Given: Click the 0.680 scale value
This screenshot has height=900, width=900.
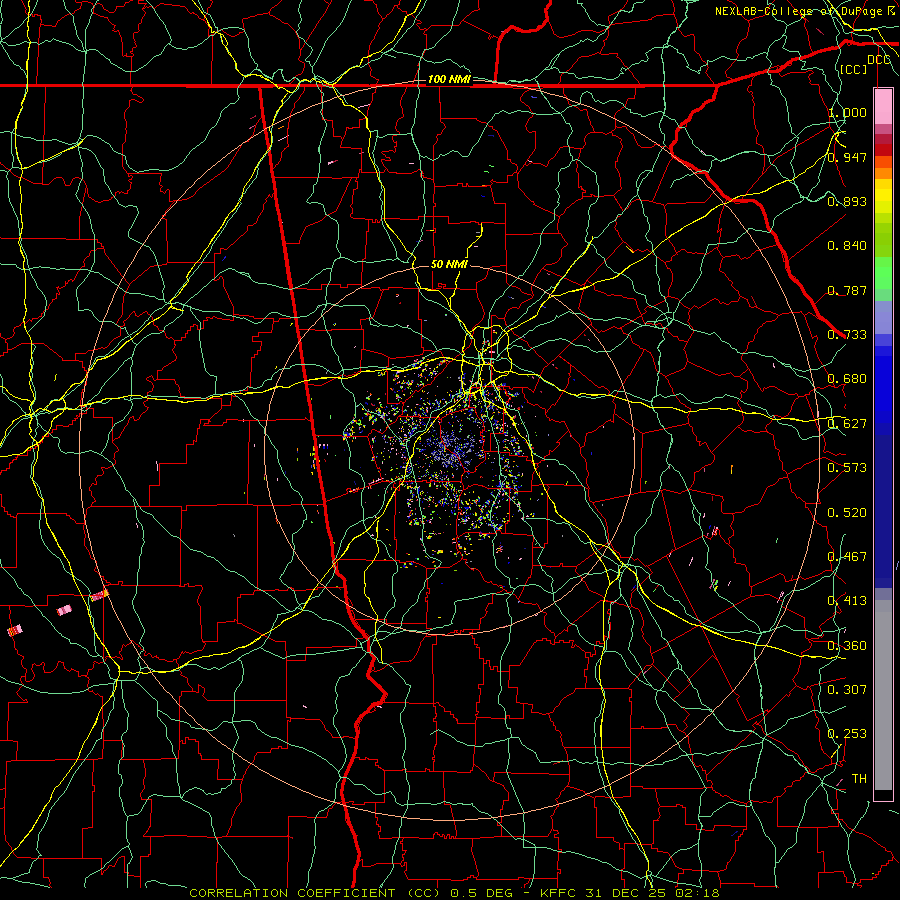Looking at the screenshot, I should point(847,379).
